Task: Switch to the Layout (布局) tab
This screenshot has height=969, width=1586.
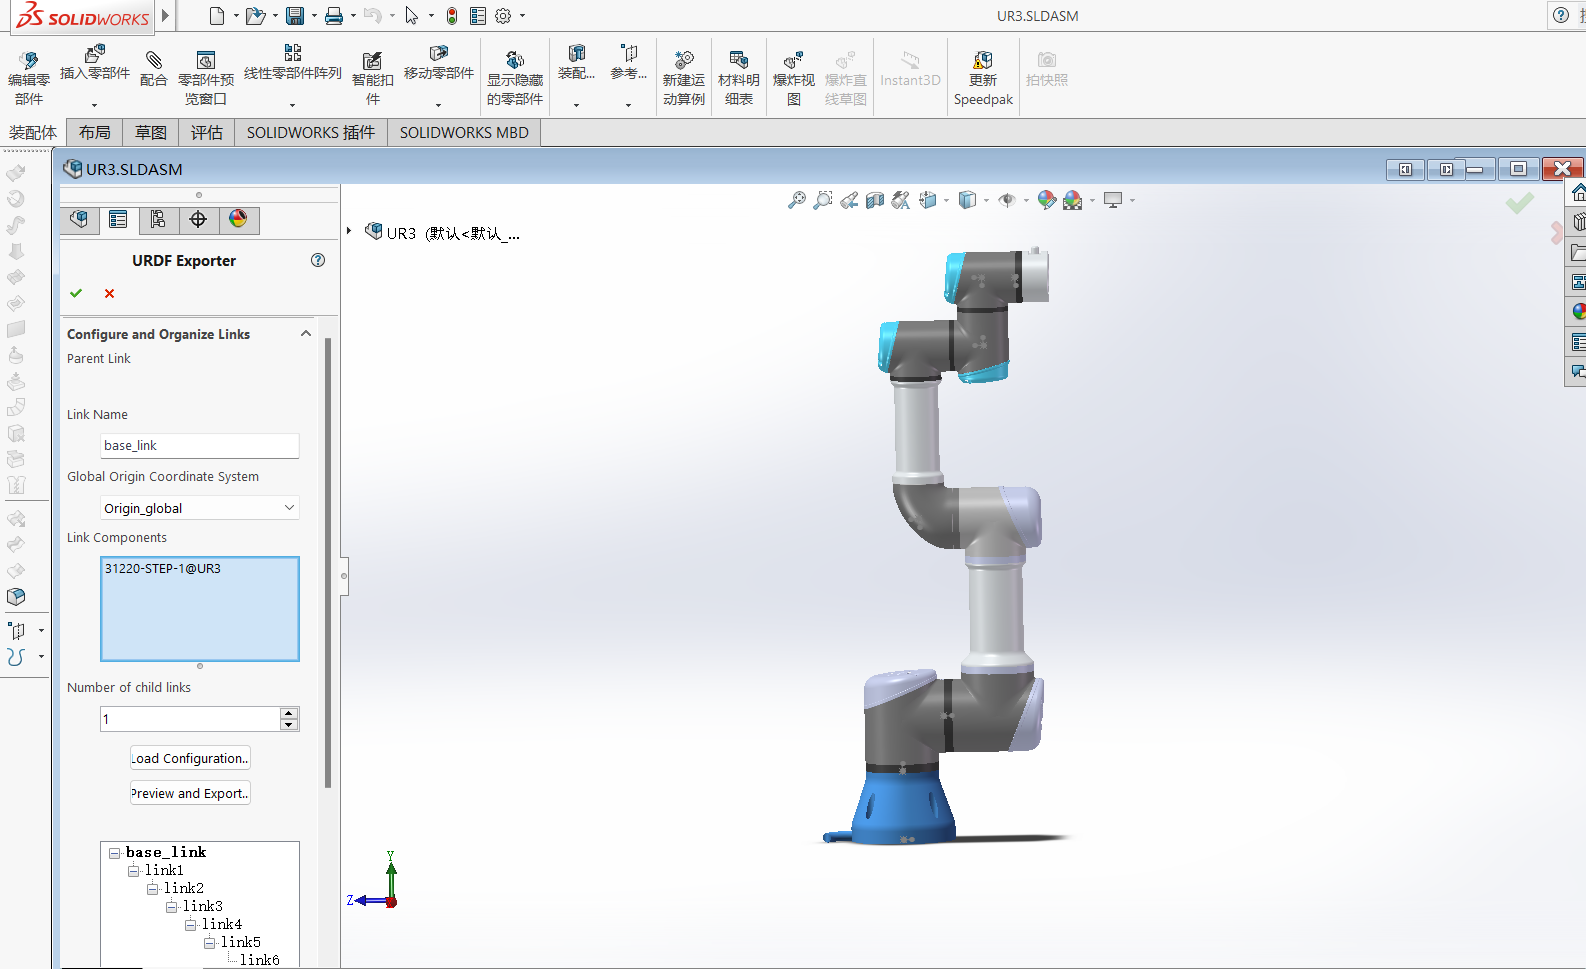Action: pos(95,132)
